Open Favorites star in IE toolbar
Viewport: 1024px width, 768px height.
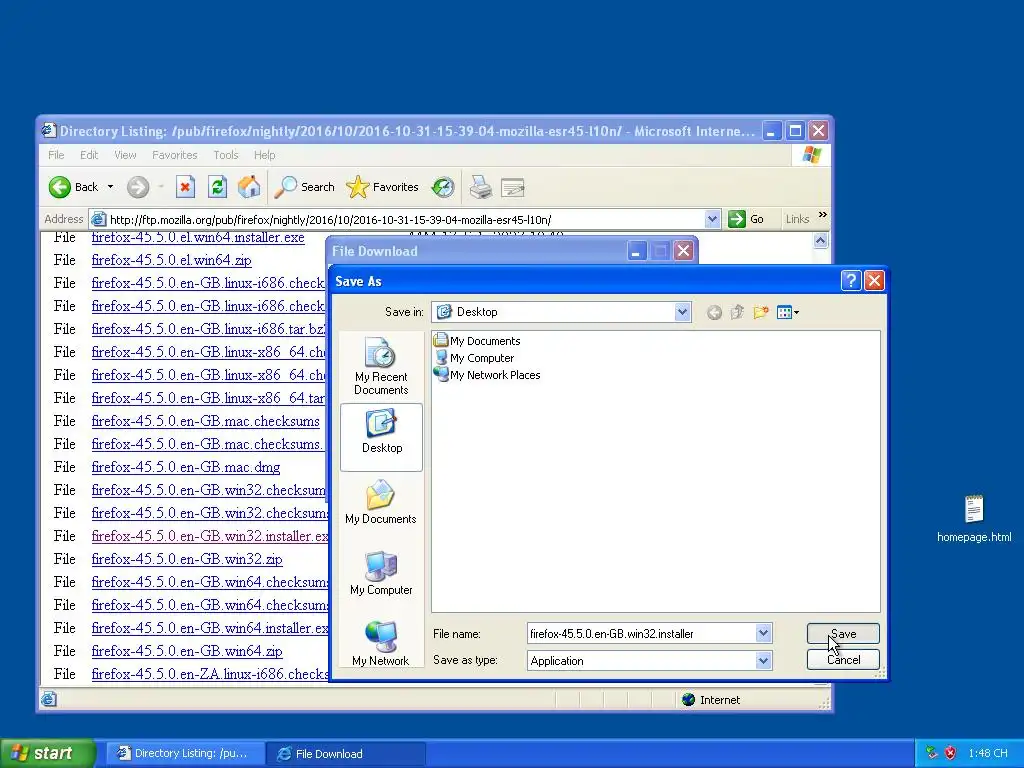382,187
